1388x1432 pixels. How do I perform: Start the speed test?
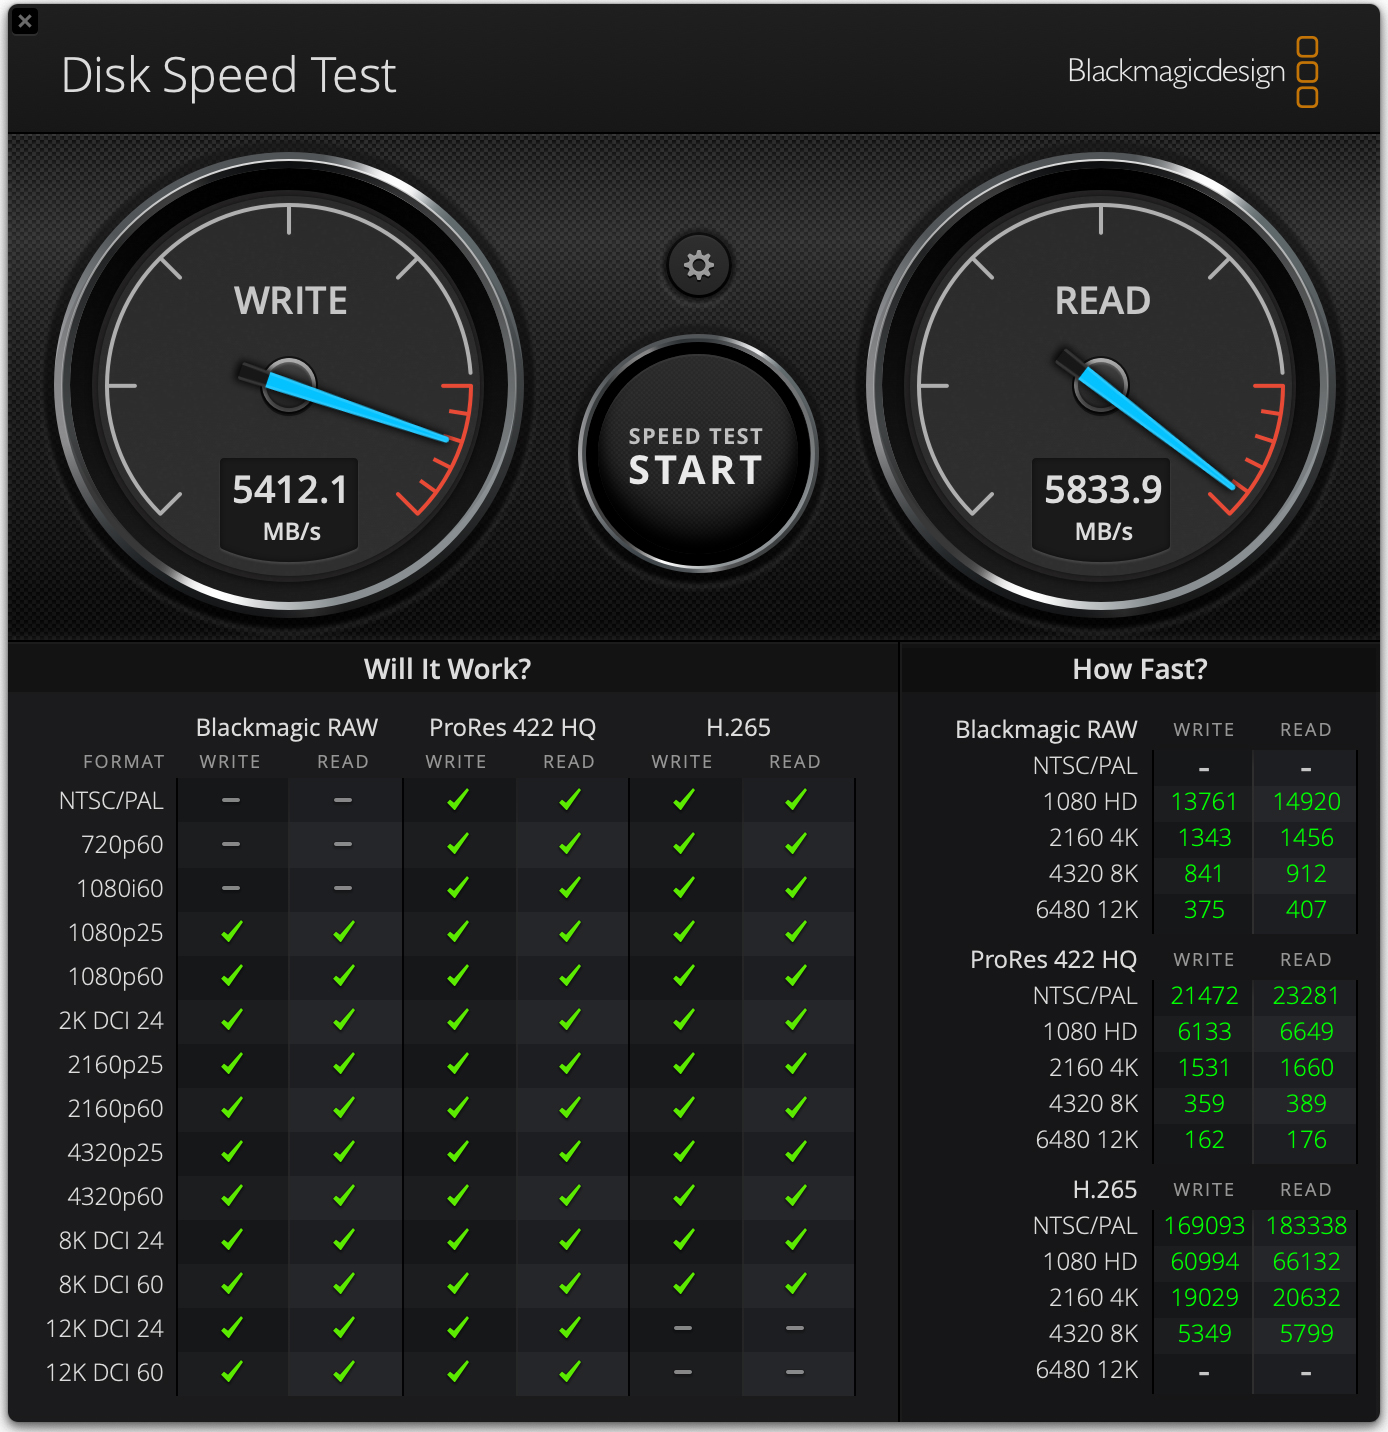[698, 455]
